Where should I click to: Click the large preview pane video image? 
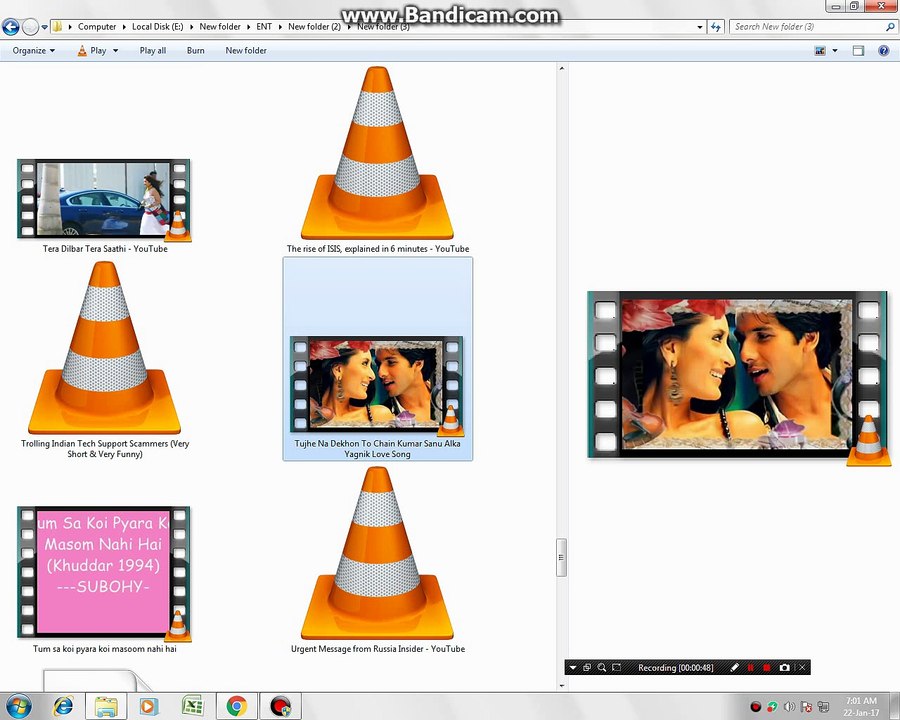pyautogui.click(x=738, y=376)
